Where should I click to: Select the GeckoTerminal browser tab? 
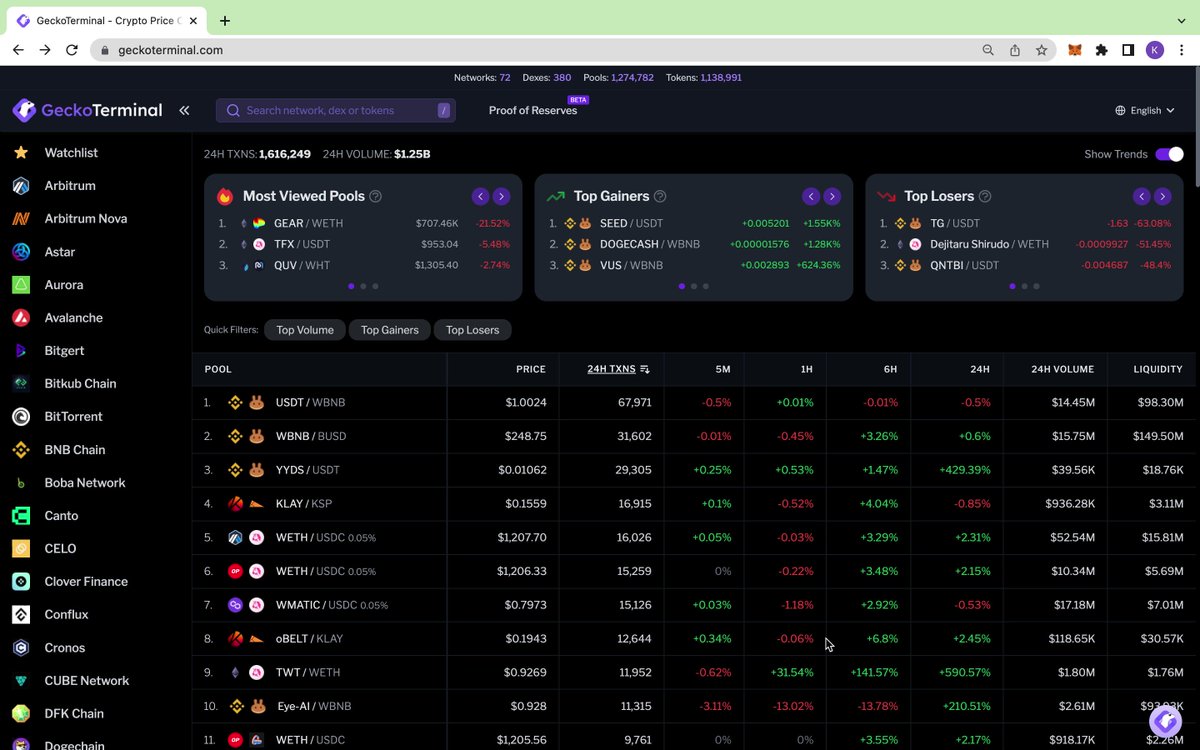107,21
